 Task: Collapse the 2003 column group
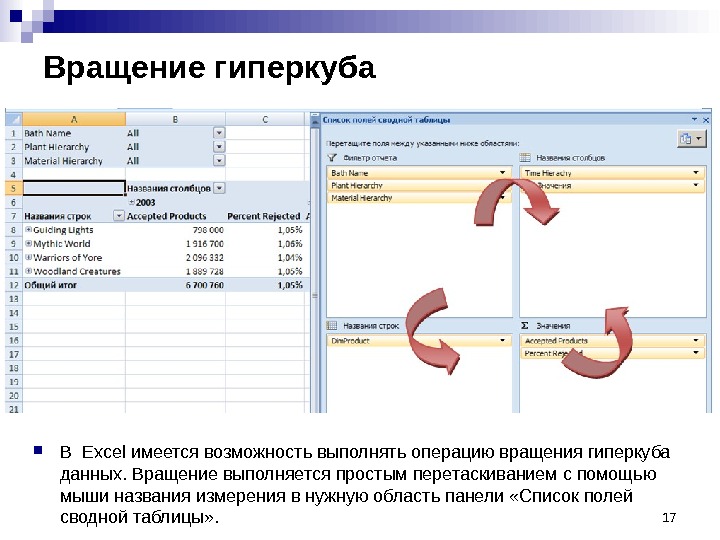point(132,202)
